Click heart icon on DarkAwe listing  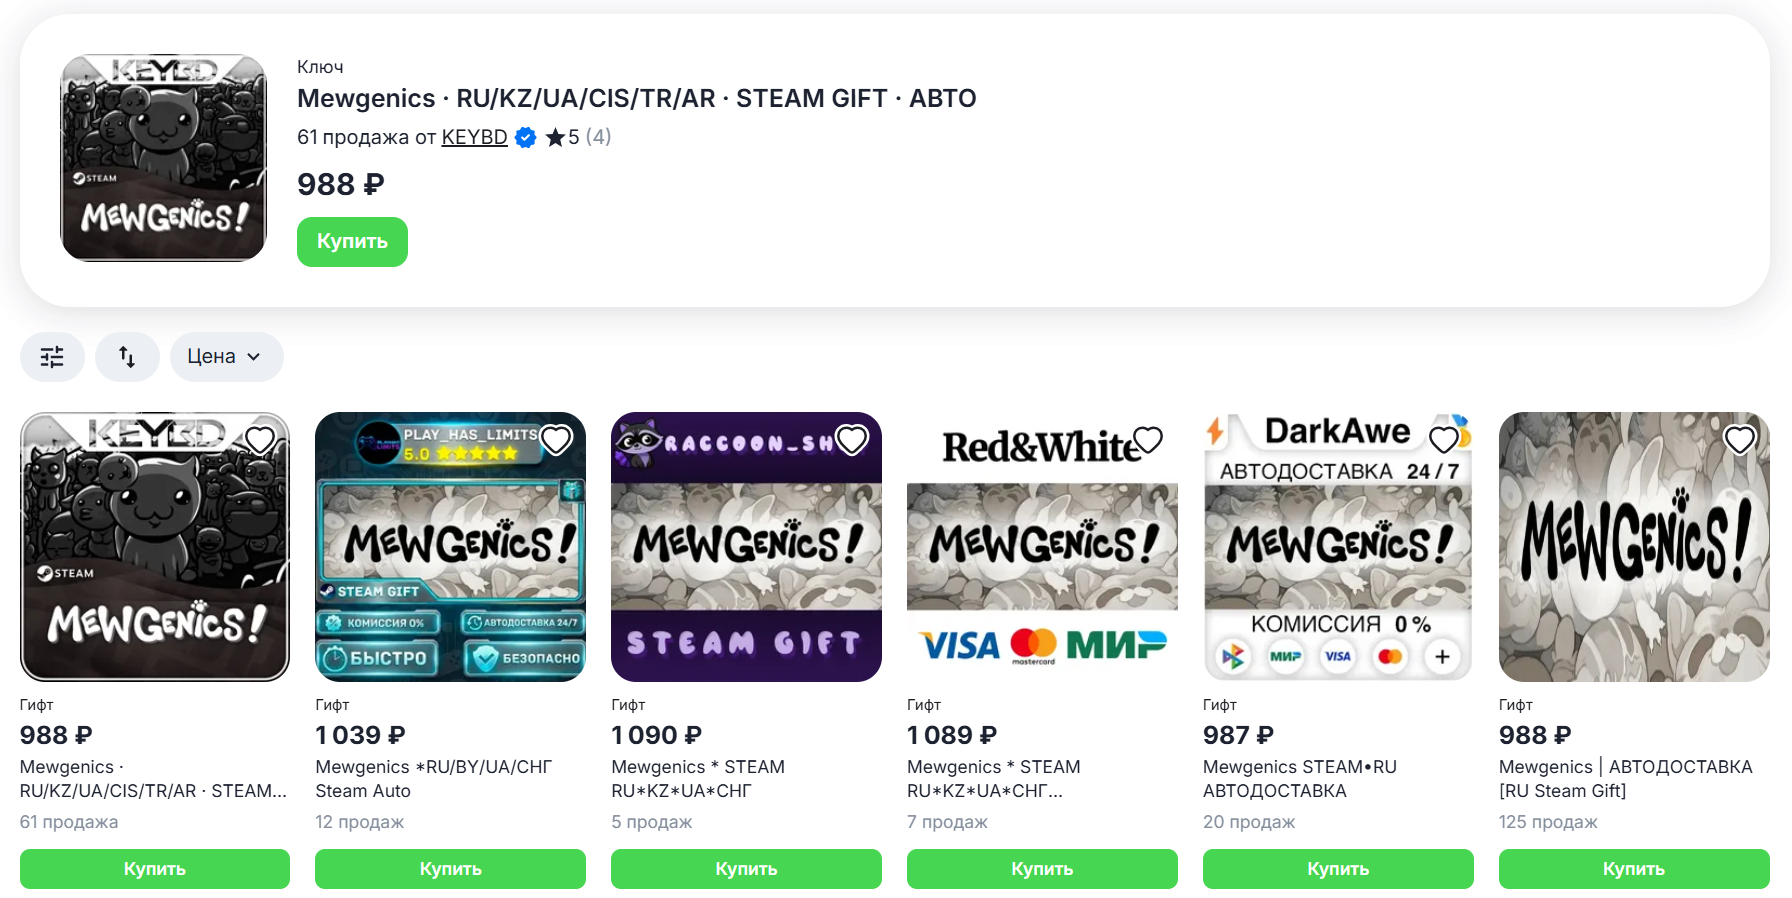1444,439
